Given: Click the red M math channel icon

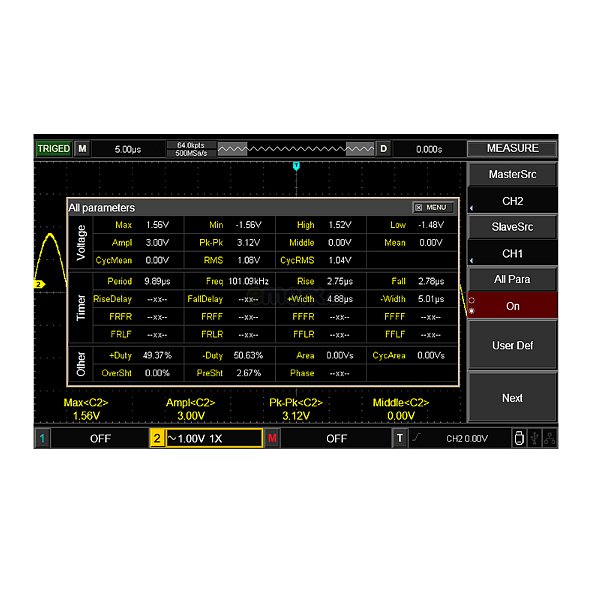Looking at the screenshot, I should 272,438.
